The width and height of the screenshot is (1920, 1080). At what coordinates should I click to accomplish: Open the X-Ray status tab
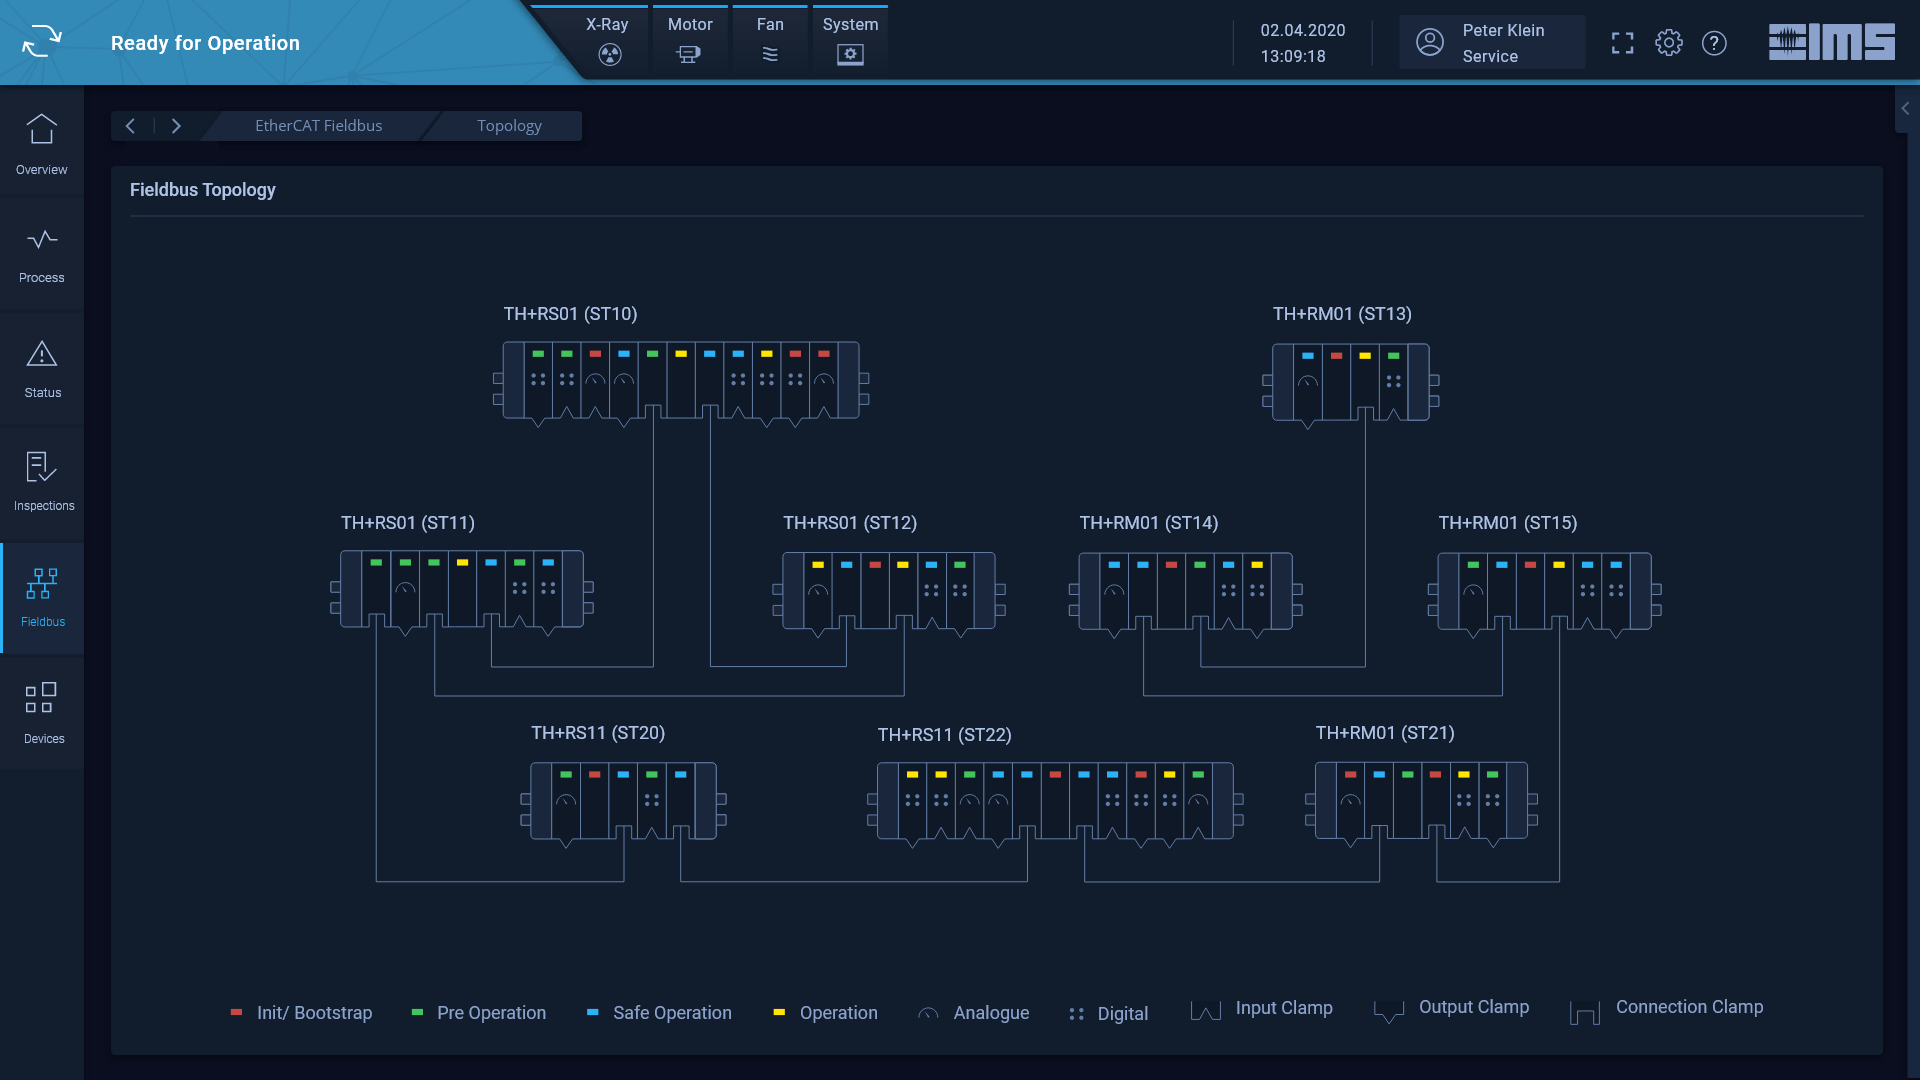tap(608, 40)
